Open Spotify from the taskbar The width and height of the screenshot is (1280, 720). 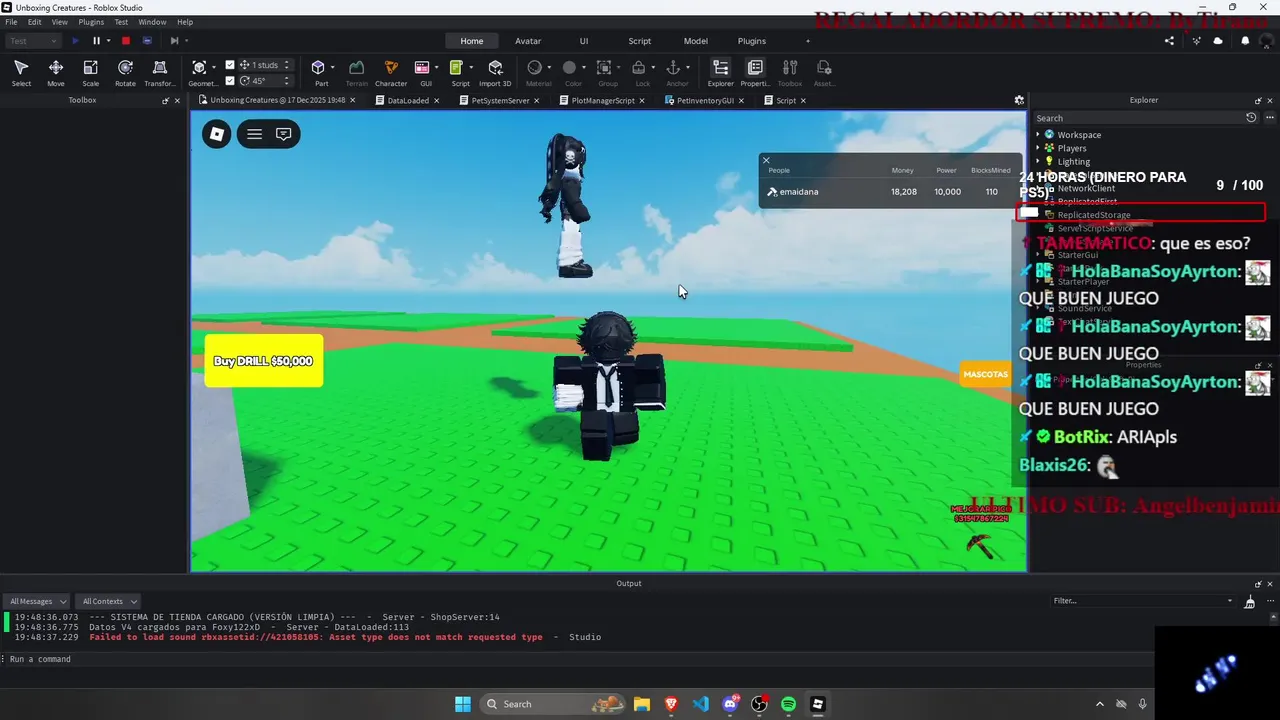788,704
